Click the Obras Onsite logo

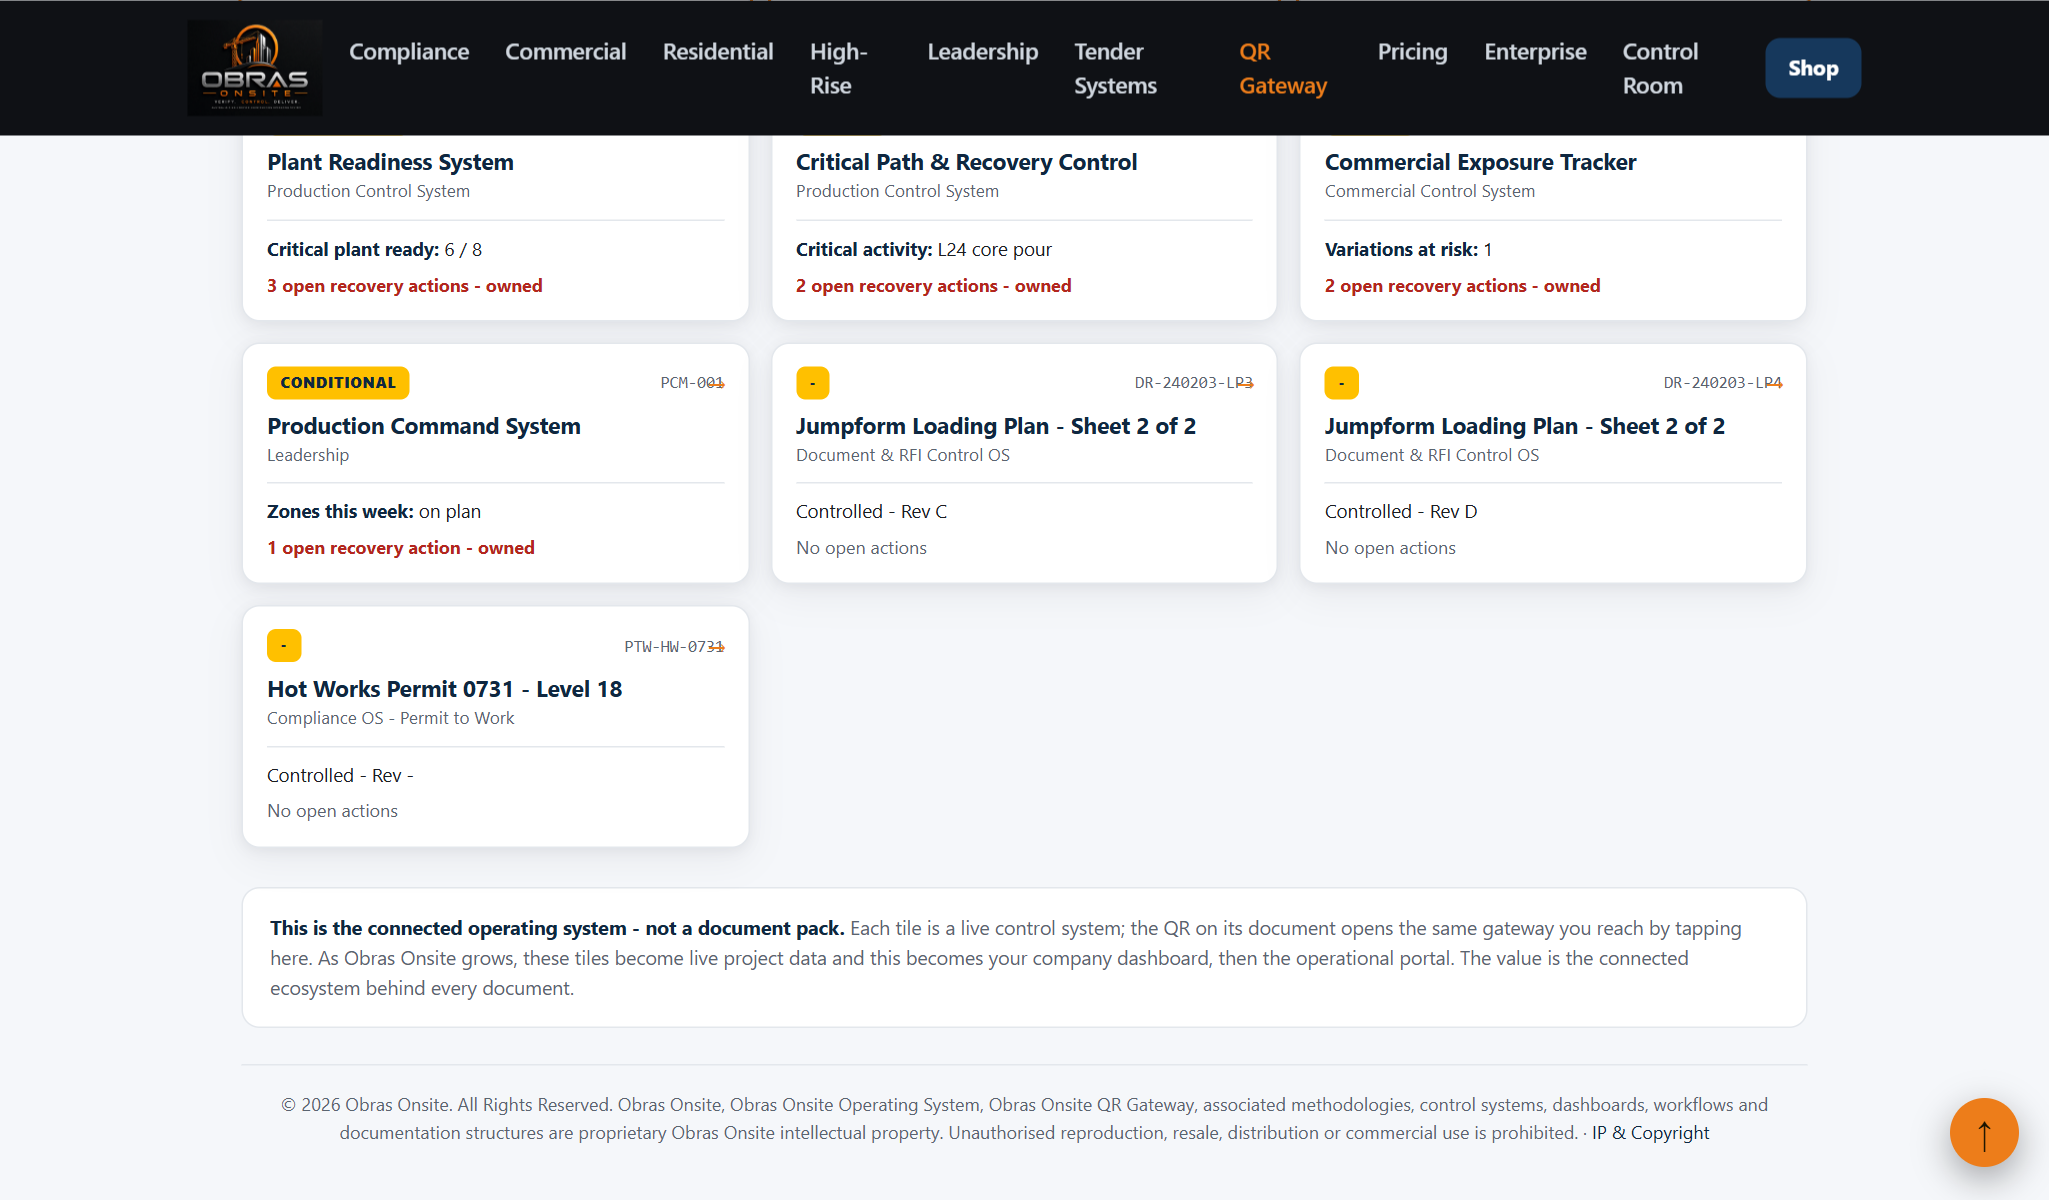click(x=255, y=68)
